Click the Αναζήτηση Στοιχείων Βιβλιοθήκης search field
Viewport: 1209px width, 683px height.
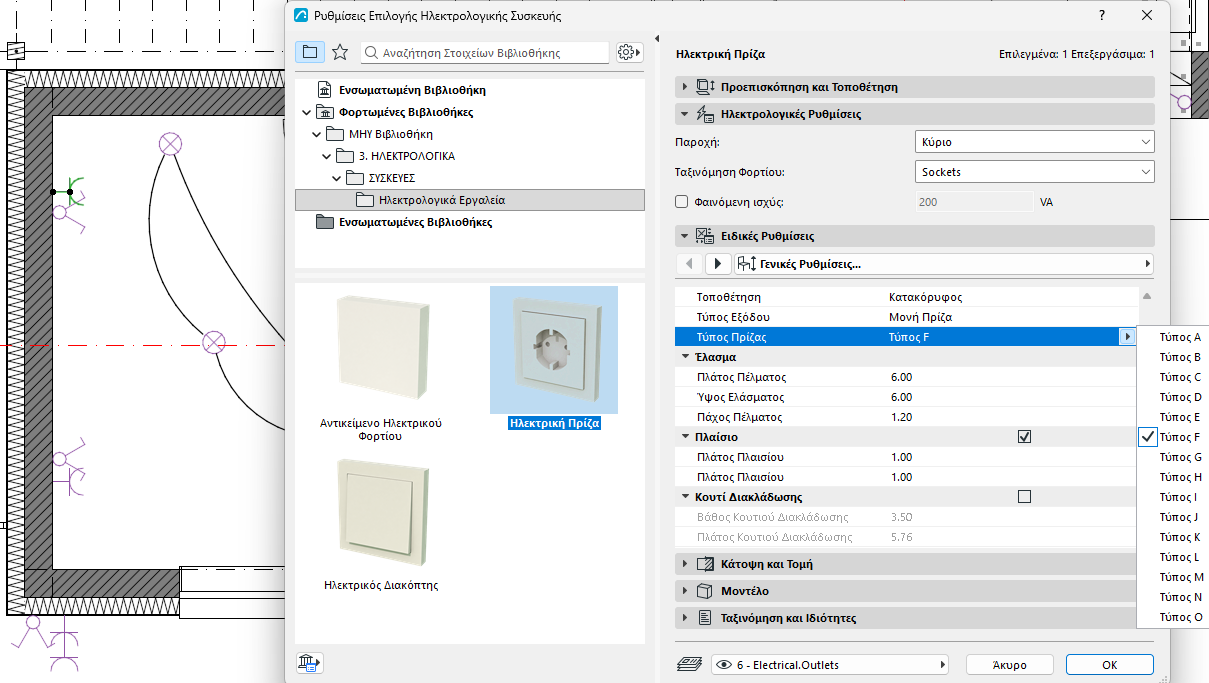click(484, 52)
